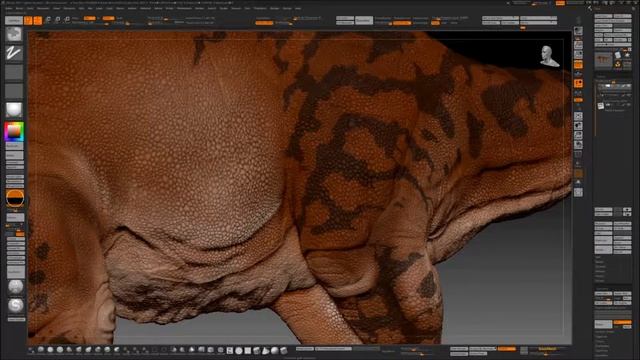Click the orange recycle icon in Tool palette
The height and width of the screenshot is (360, 640).
618,64
